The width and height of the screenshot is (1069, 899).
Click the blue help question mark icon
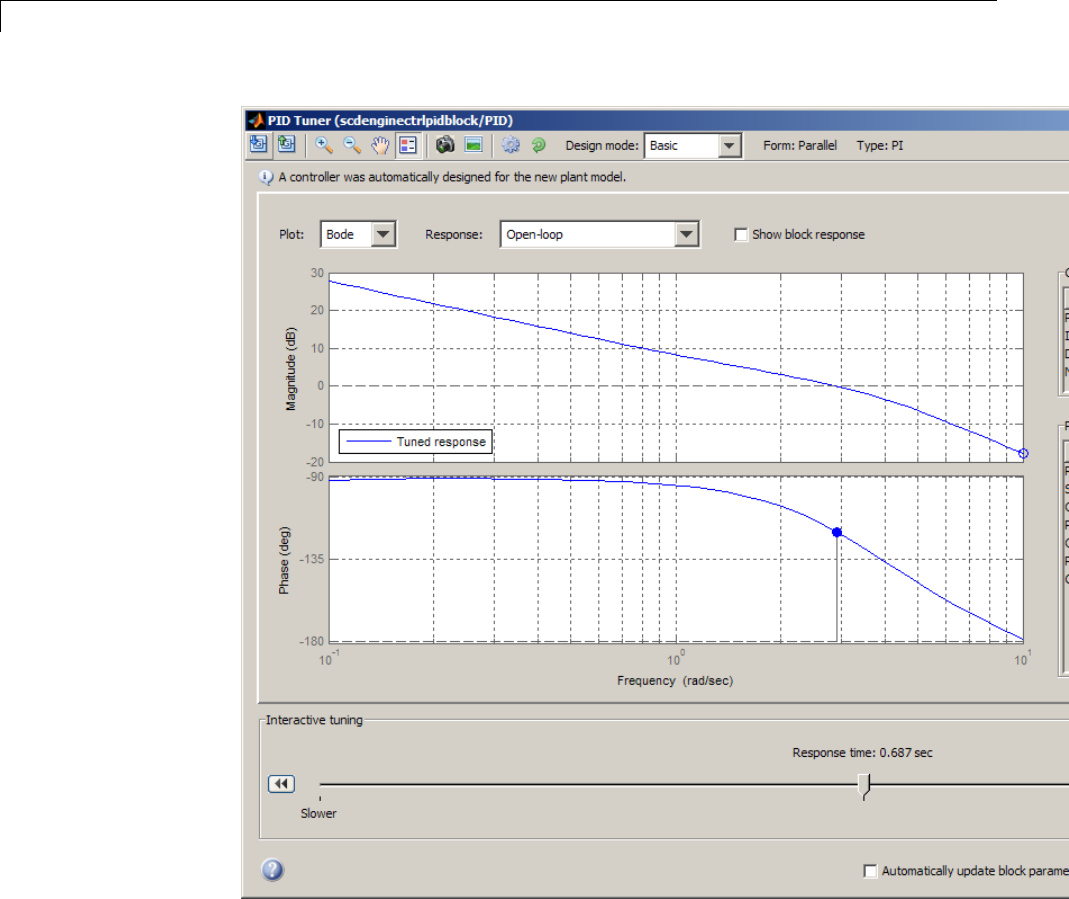coord(272,870)
